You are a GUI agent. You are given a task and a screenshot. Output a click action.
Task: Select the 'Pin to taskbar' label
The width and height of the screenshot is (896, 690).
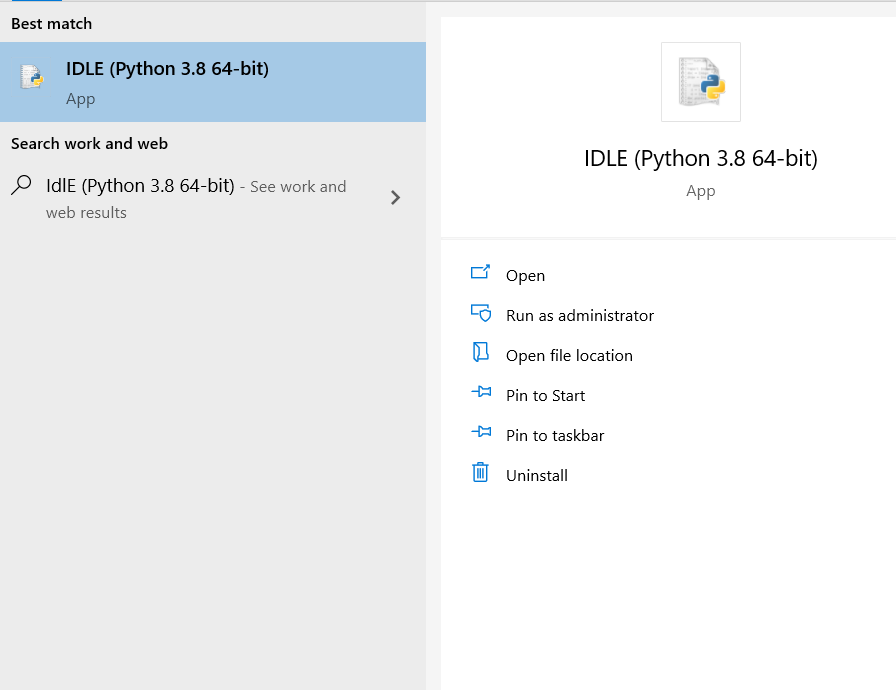point(555,436)
